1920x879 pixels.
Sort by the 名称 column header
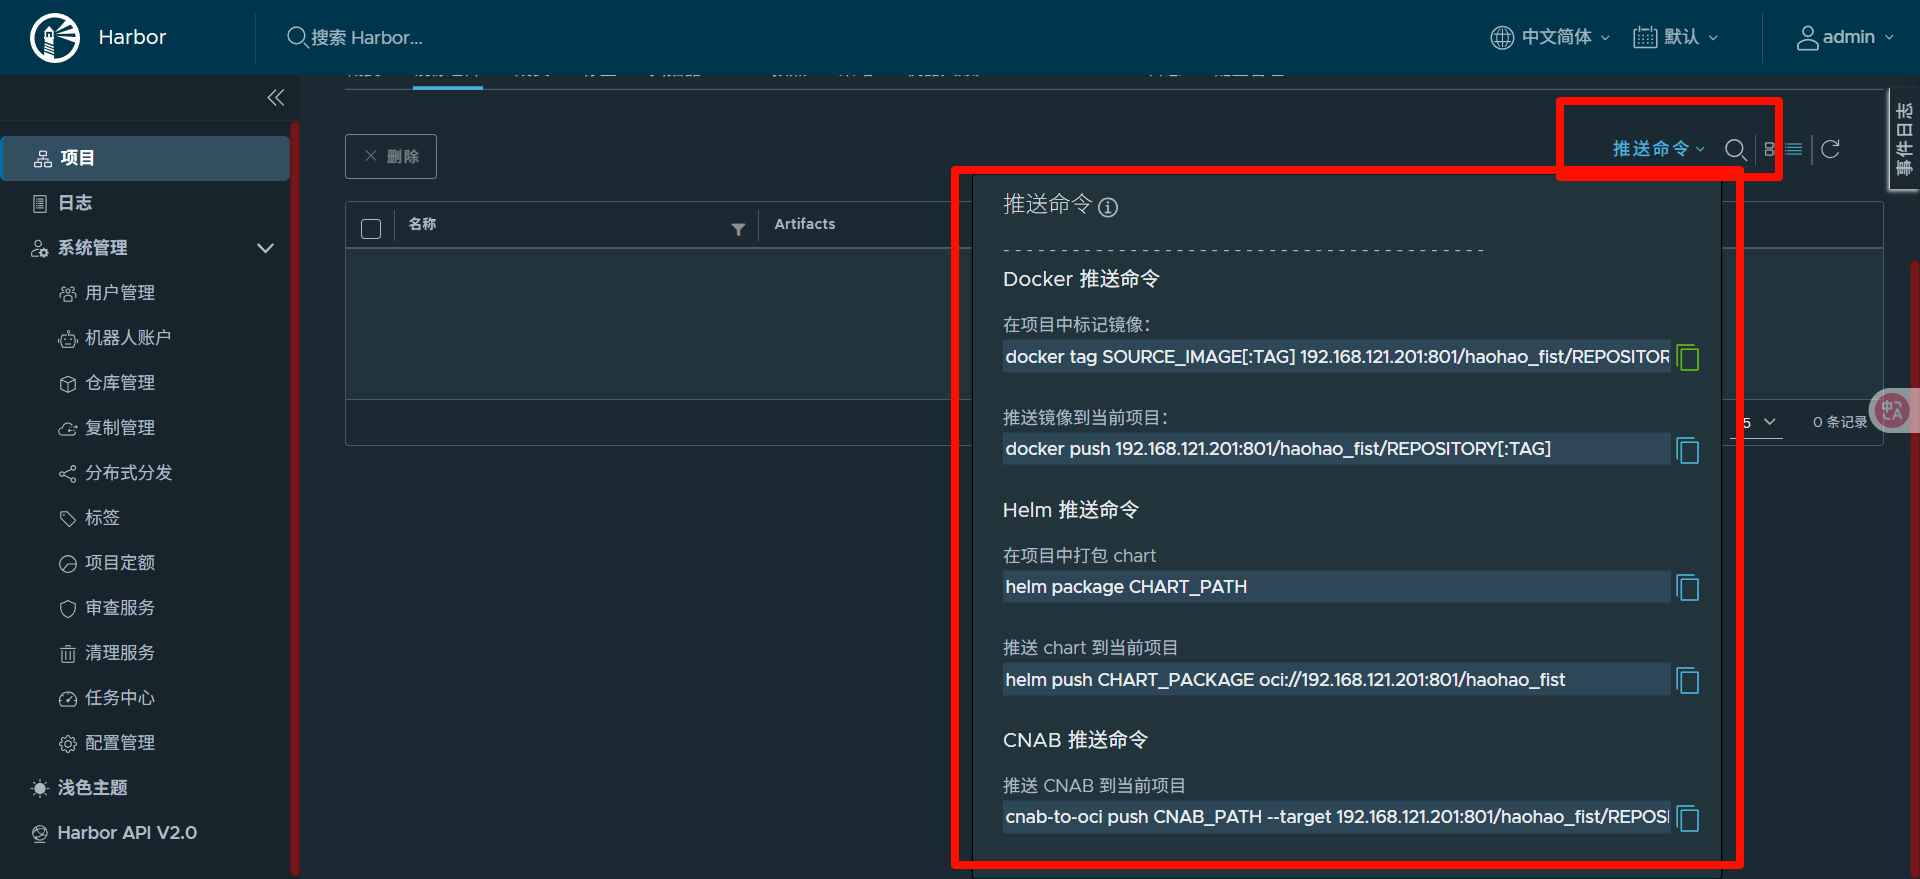(x=422, y=224)
